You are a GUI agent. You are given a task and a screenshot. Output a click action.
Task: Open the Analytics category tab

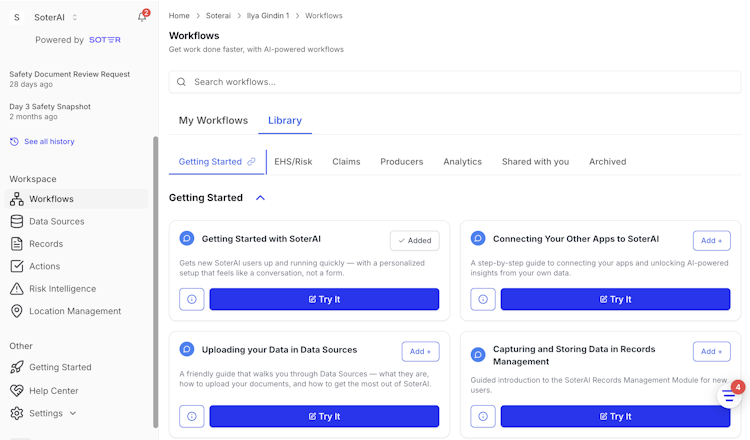click(463, 162)
